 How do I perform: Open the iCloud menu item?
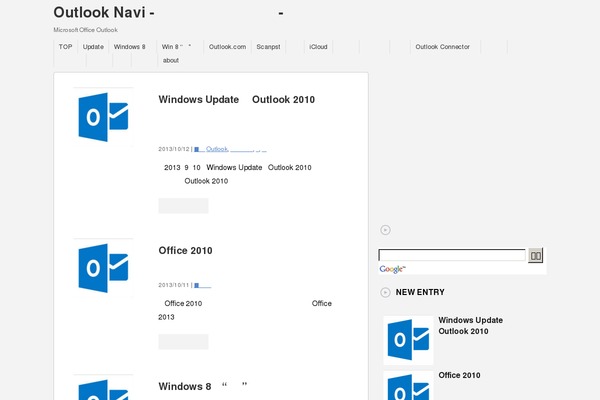coord(318,47)
